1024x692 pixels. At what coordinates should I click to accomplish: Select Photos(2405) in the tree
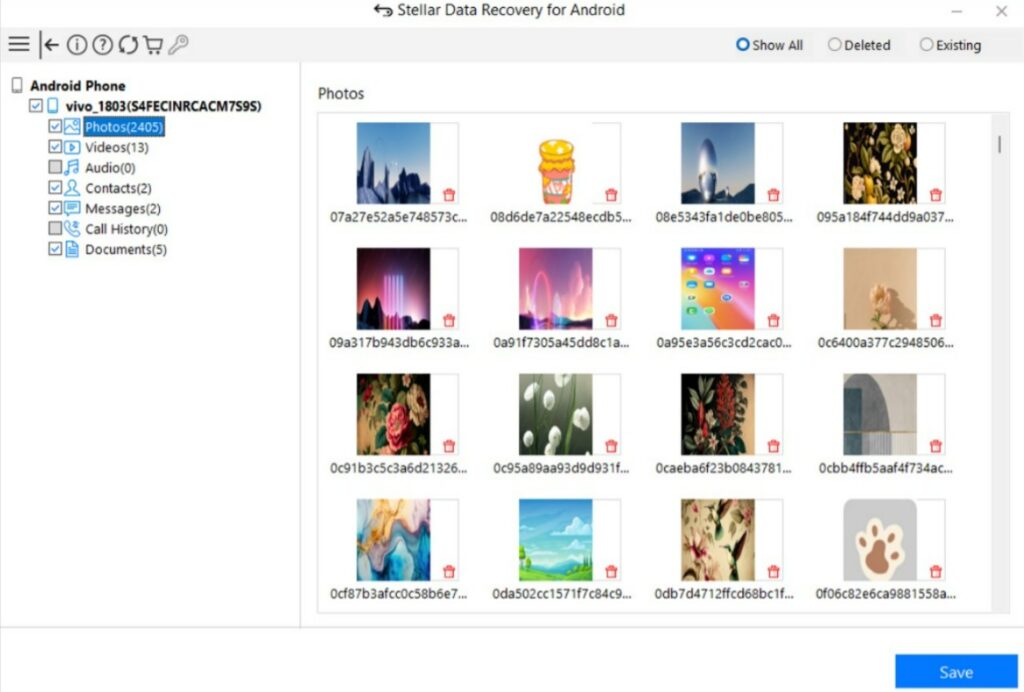click(124, 127)
